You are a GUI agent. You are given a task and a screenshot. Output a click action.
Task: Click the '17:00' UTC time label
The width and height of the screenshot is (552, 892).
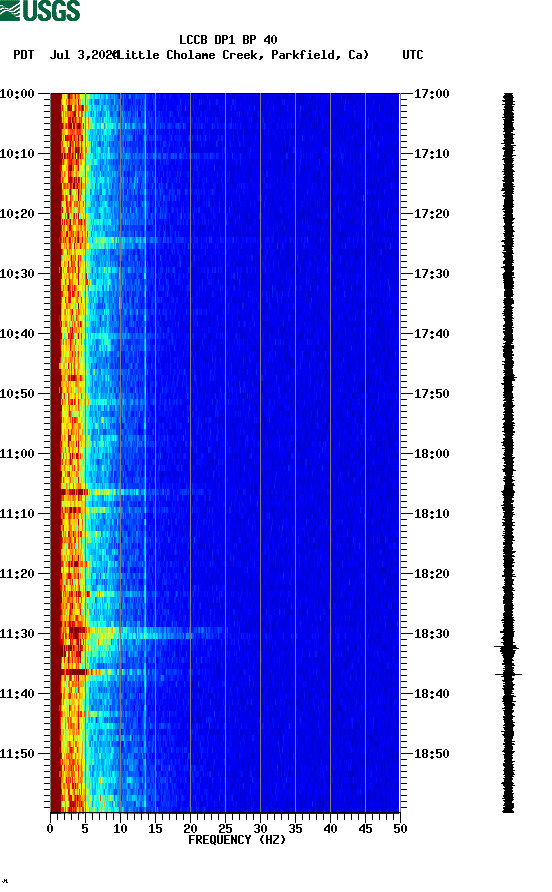(x=431, y=94)
